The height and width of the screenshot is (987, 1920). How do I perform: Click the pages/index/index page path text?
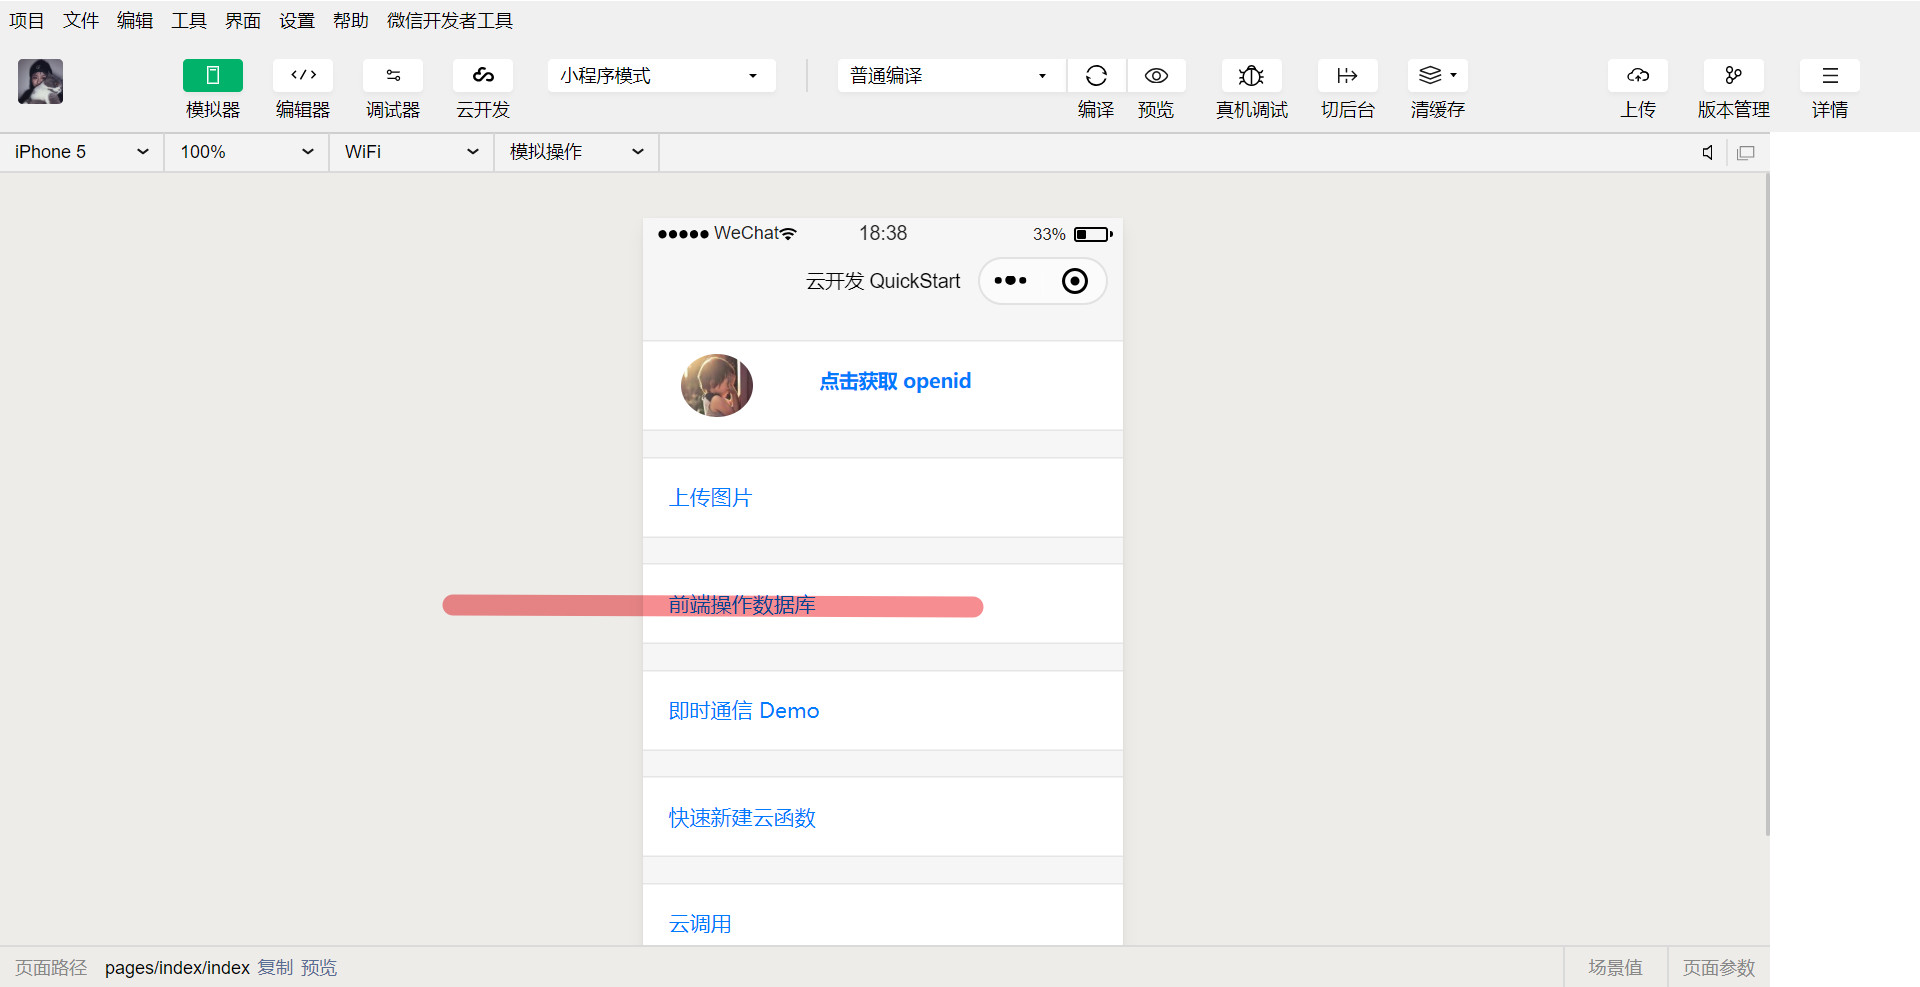pos(177,968)
